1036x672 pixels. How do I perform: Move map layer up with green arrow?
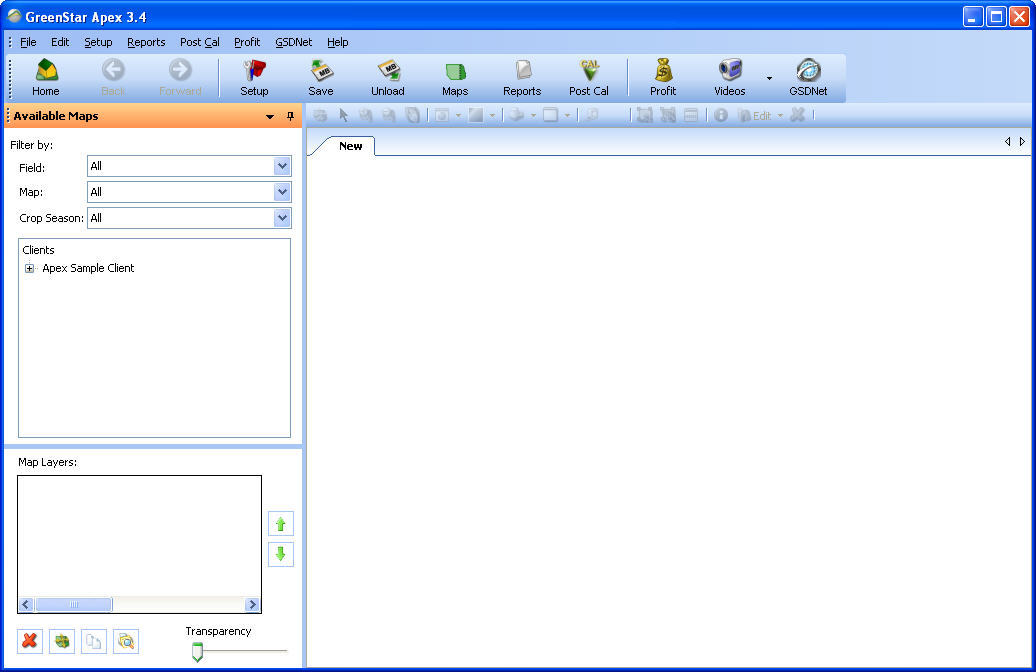pyautogui.click(x=281, y=524)
